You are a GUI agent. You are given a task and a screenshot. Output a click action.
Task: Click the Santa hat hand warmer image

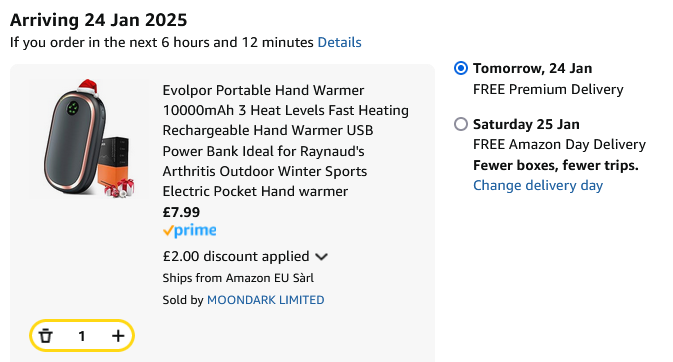coord(90,138)
